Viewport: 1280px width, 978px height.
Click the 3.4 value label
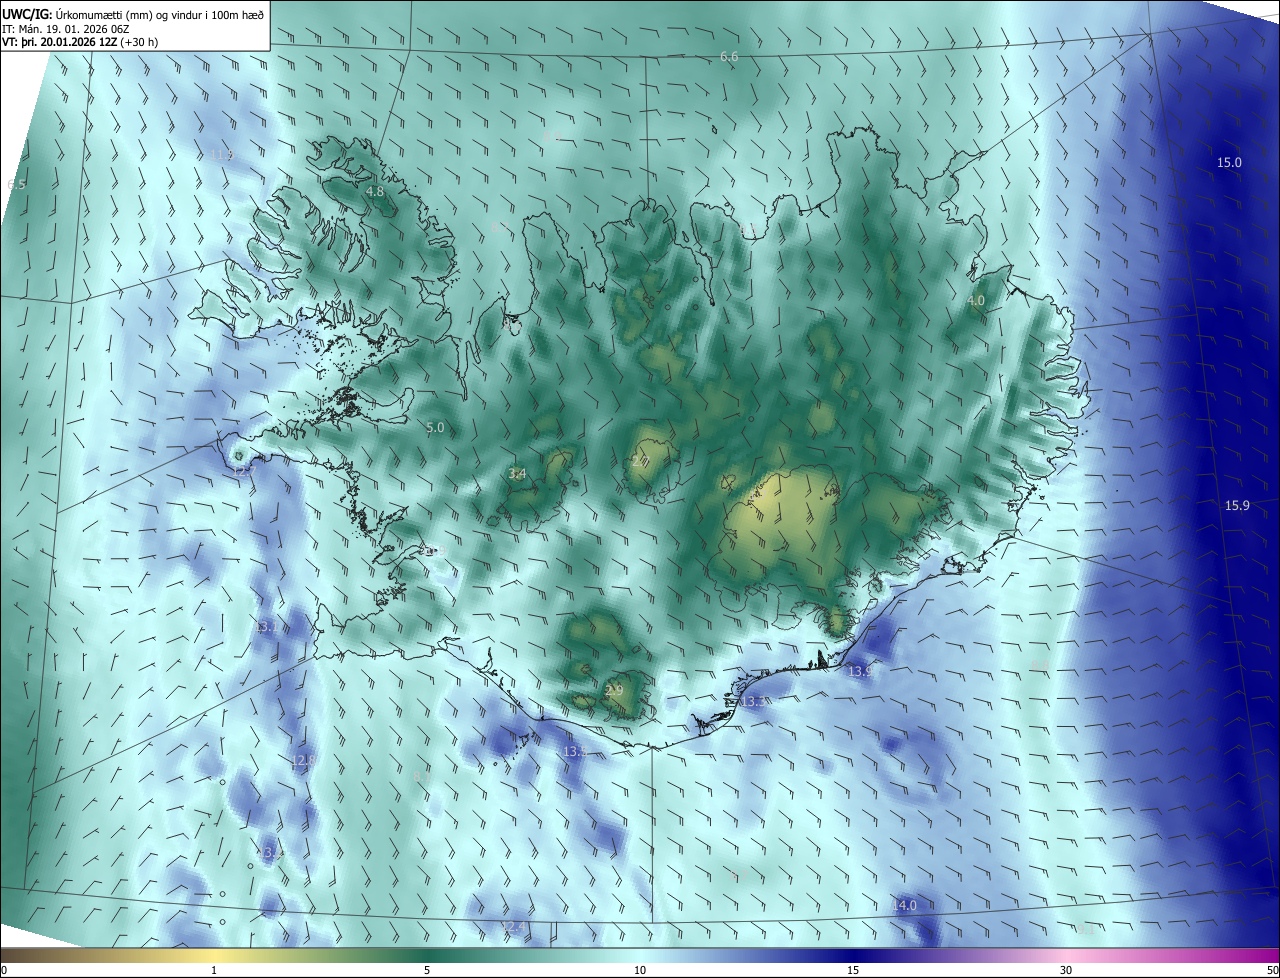coord(517,473)
